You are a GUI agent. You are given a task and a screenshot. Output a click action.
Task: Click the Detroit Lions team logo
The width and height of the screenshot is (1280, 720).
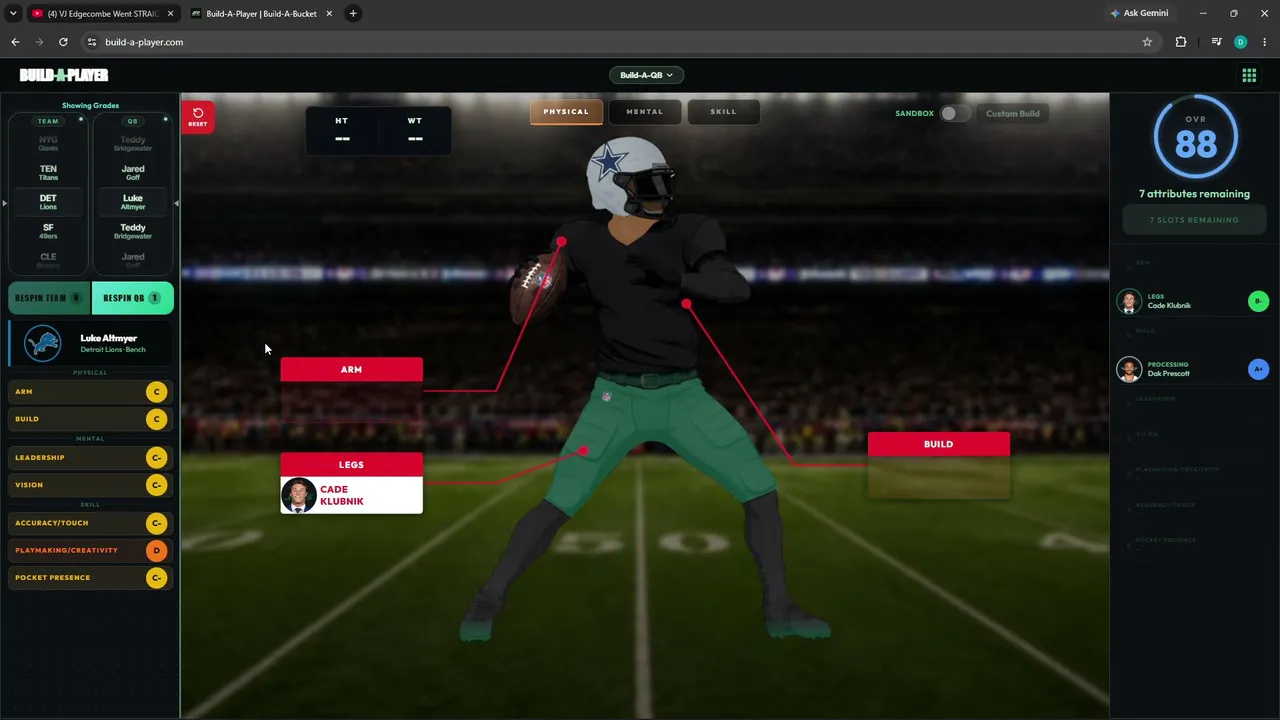42,343
